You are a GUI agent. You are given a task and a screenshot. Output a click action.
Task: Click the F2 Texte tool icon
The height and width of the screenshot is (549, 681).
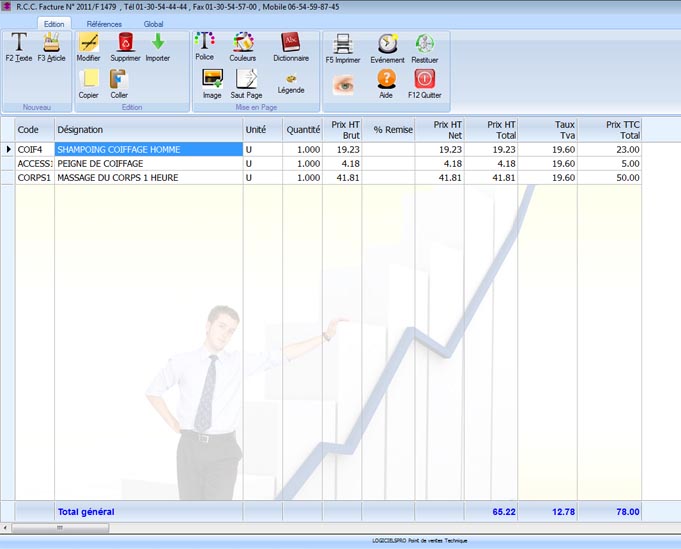19,43
